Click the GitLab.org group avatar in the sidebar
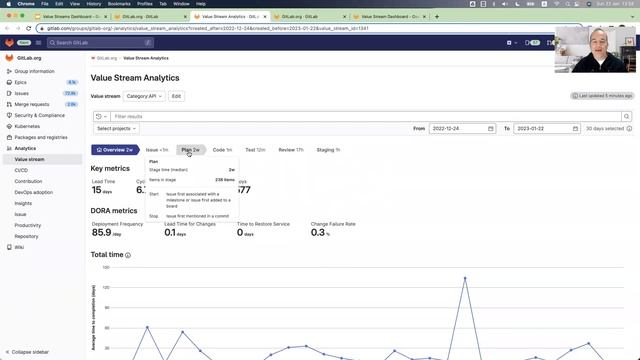This screenshot has height=360, width=640. click(9, 58)
